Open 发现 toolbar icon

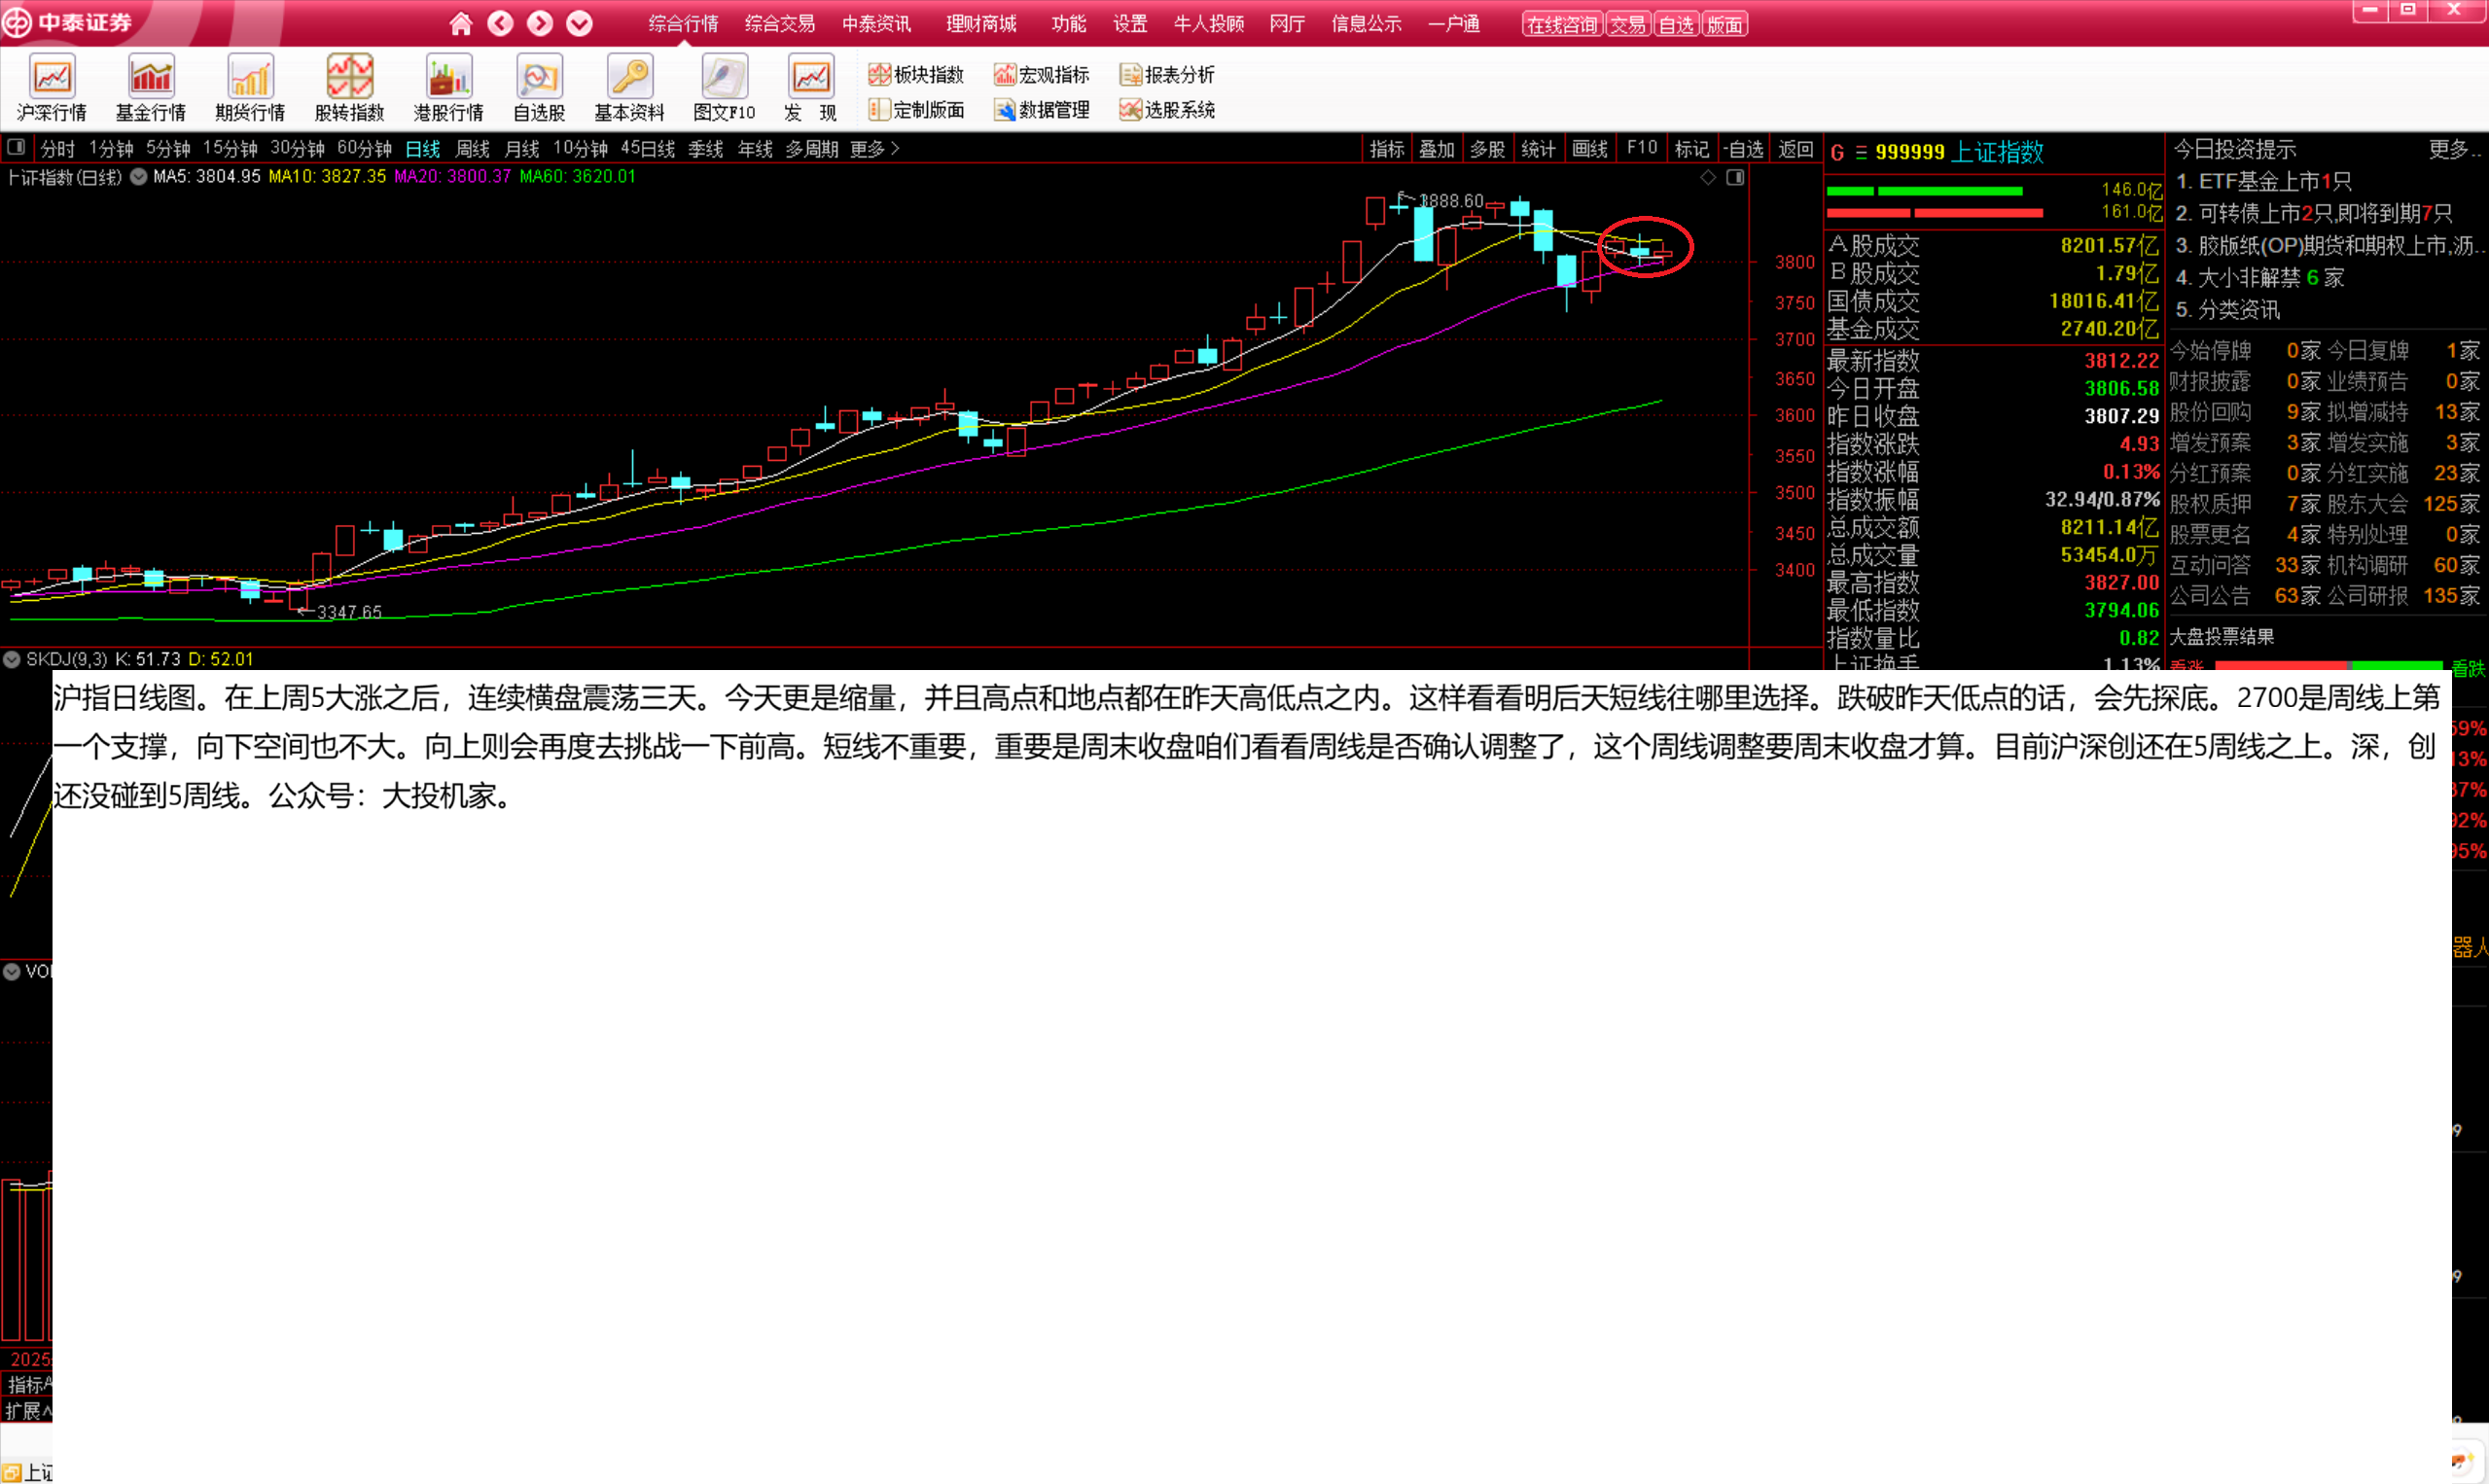(x=810, y=88)
